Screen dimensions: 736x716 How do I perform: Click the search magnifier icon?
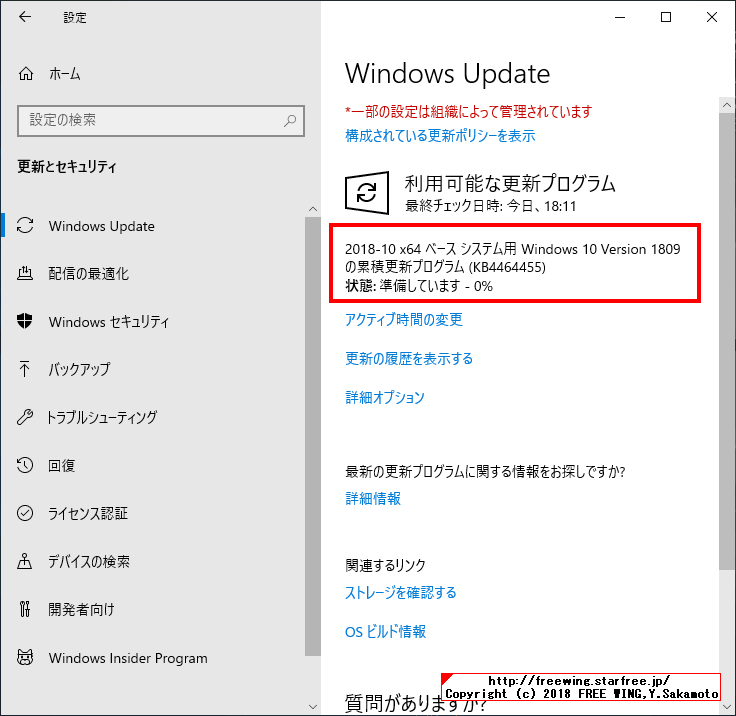(x=290, y=121)
